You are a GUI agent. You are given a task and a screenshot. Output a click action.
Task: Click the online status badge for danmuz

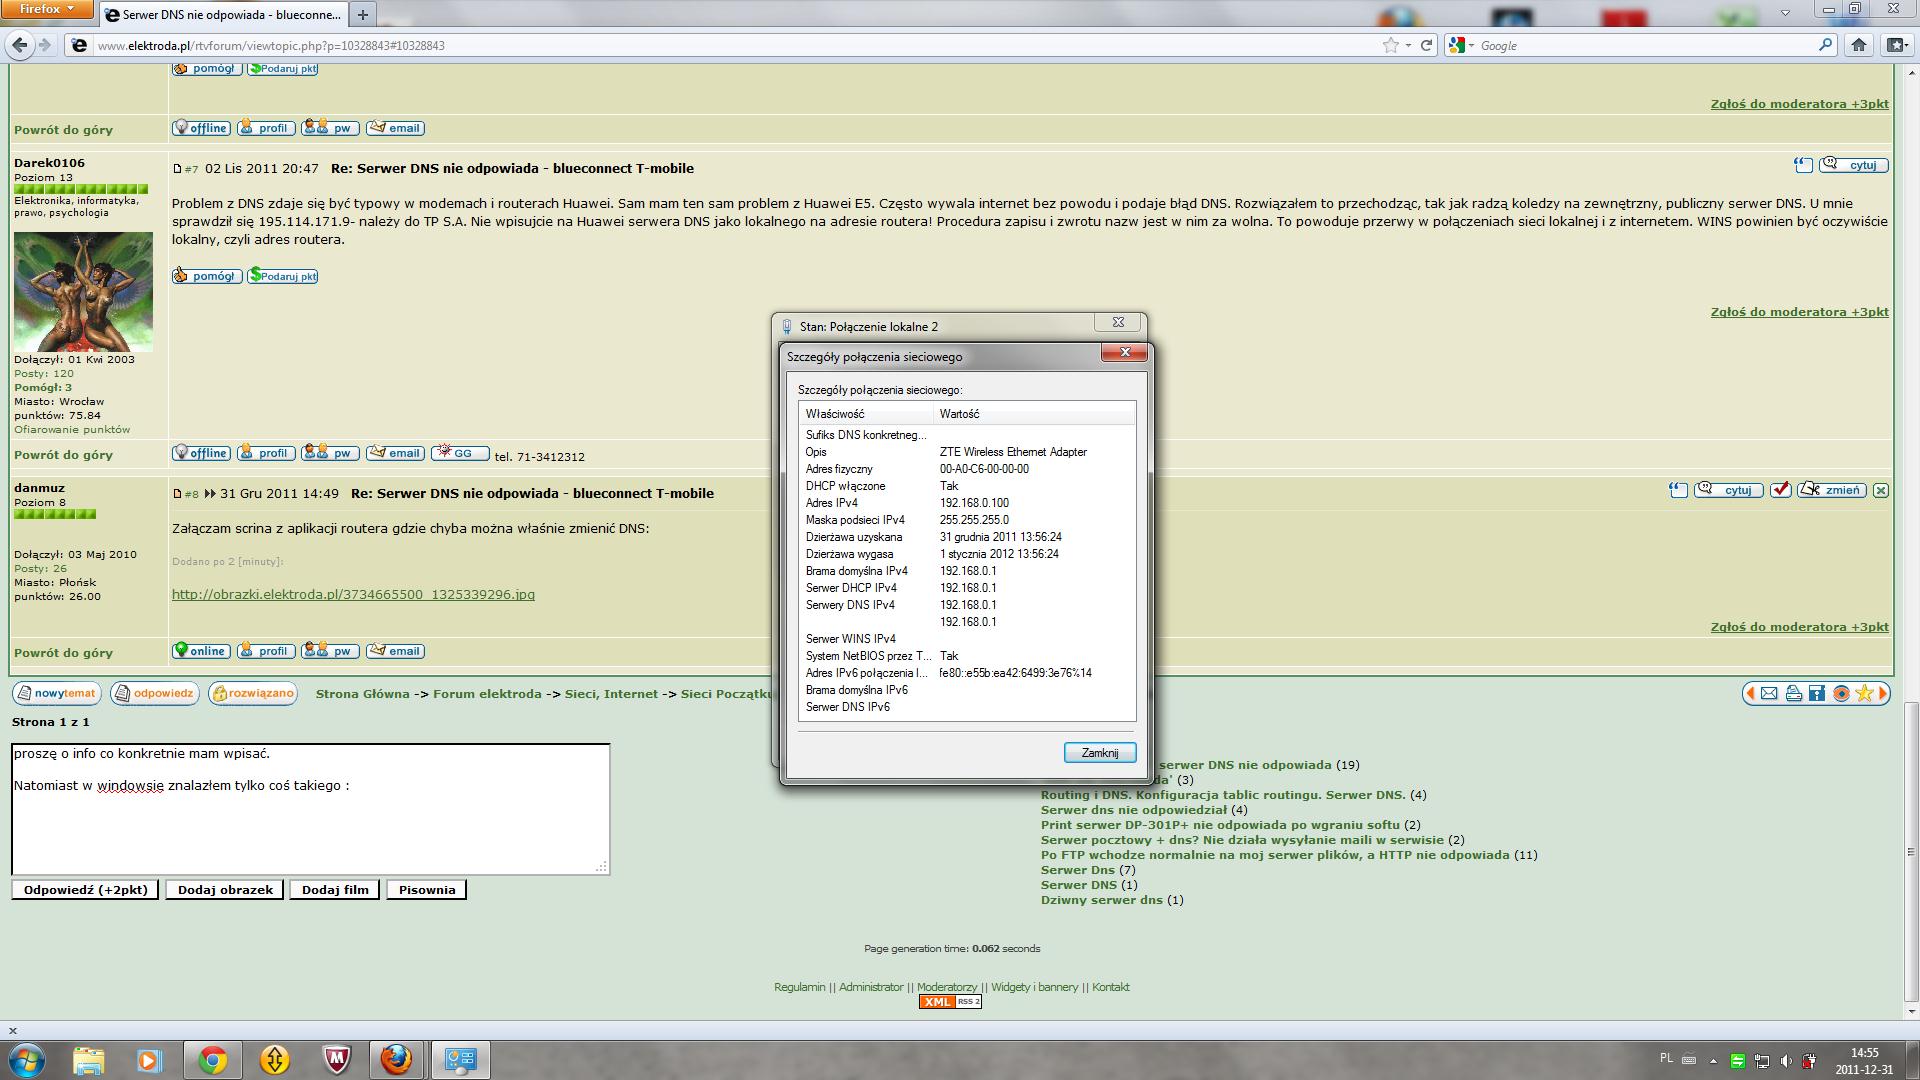tap(201, 651)
